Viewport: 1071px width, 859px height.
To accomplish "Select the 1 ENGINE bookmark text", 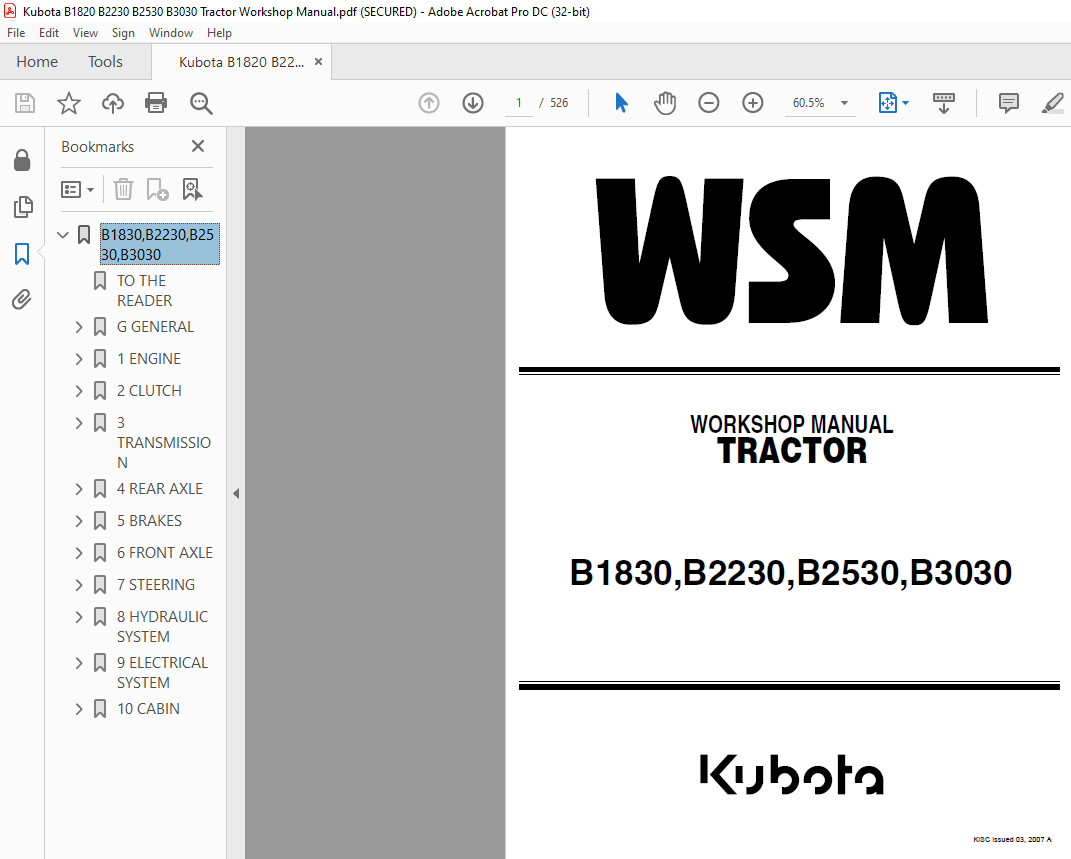I will 149,359.
